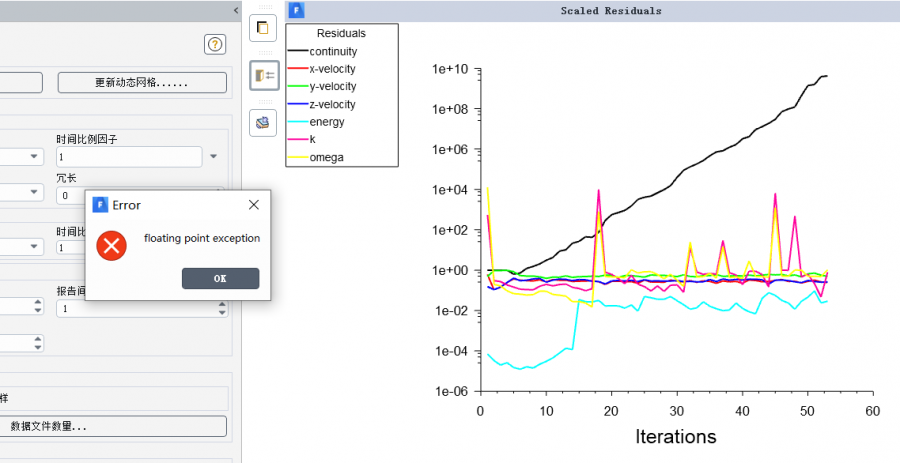Click the copy window icon in vertical toolbar

tap(263, 27)
